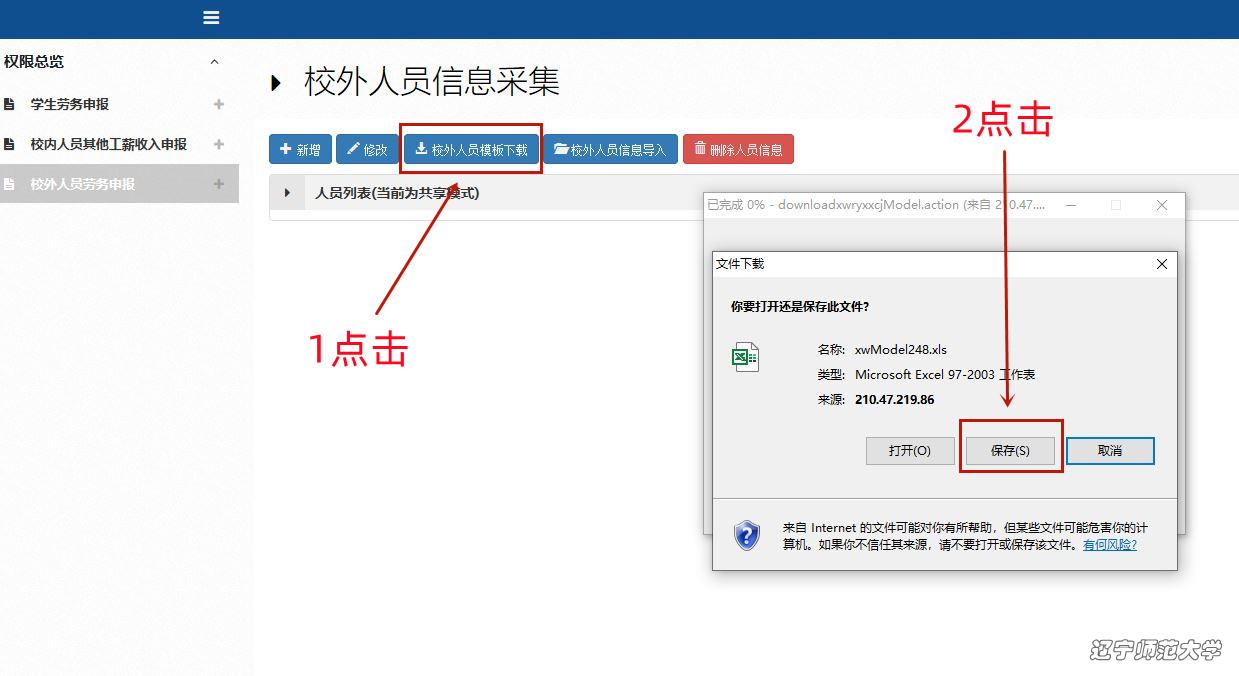The height and width of the screenshot is (676, 1239).
Task: Collapse the 权限总览 sidebar section
Action: click(214, 62)
